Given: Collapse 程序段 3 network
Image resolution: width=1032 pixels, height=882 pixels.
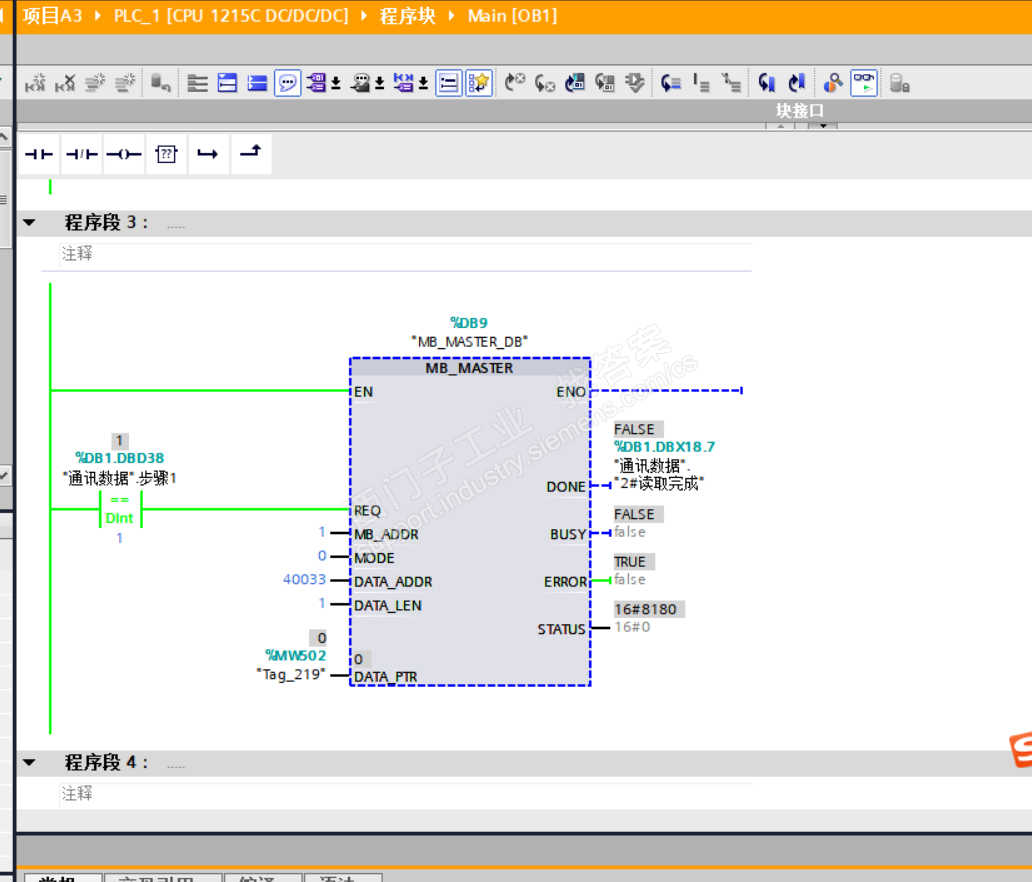Looking at the screenshot, I should point(29,223).
